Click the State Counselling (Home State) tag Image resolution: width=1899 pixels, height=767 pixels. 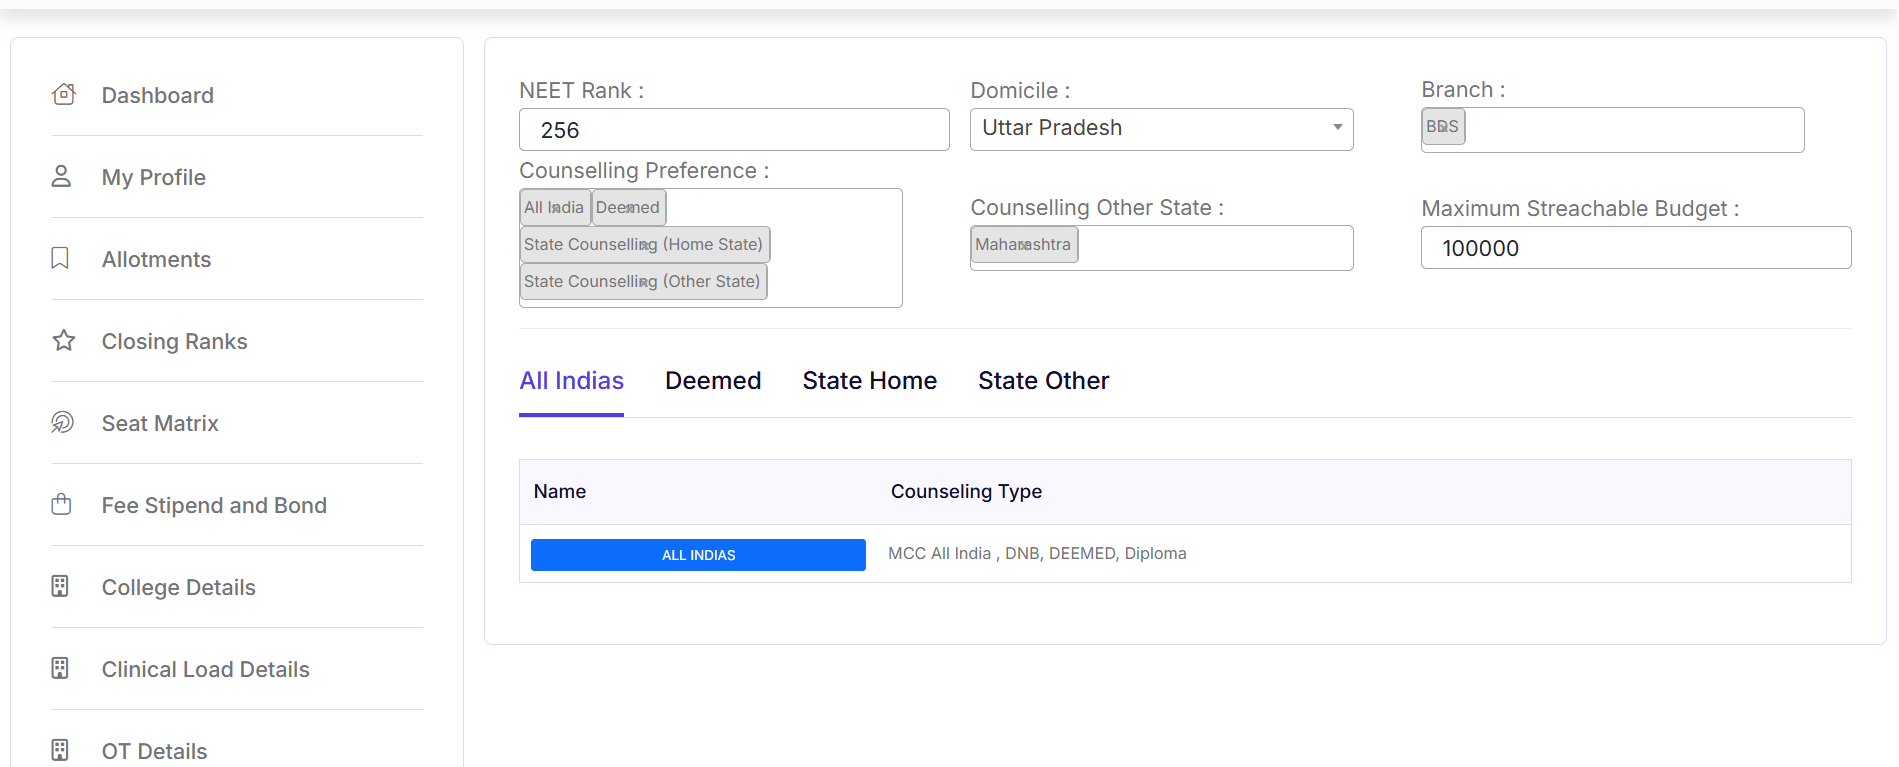coord(644,245)
